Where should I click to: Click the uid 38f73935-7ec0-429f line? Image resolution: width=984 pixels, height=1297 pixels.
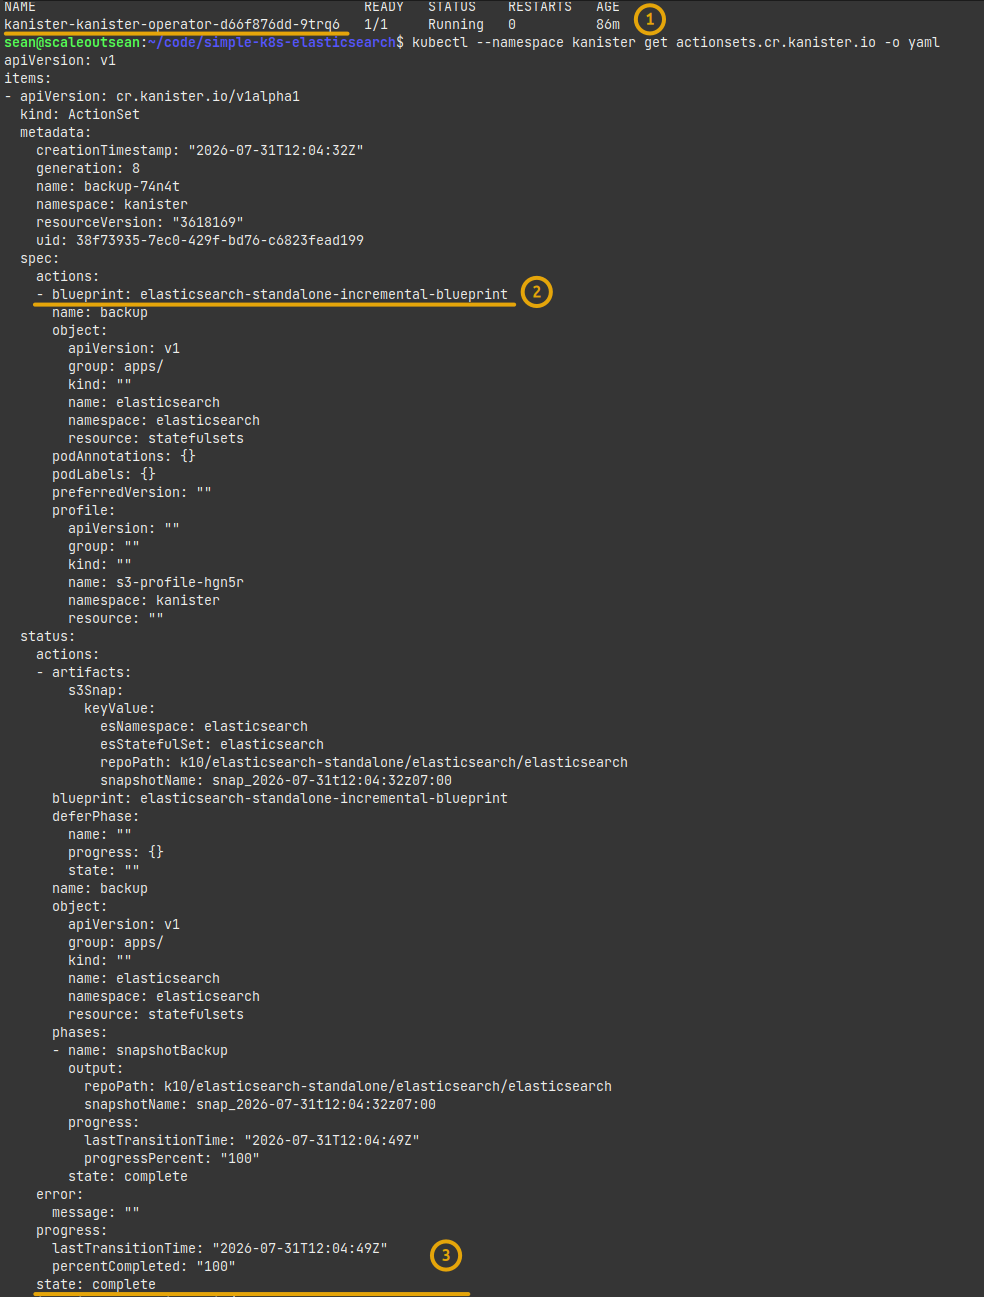click(x=200, y=240)
